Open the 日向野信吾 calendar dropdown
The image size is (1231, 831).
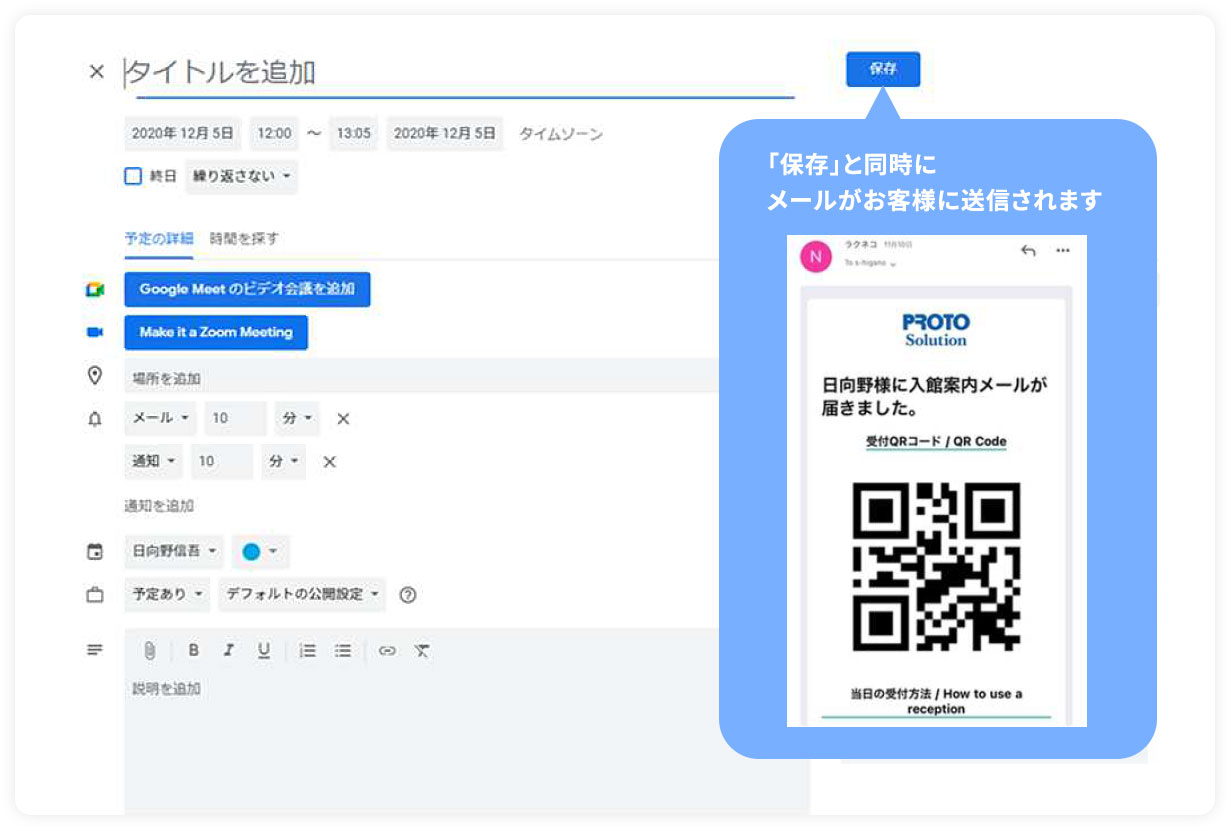point(174,551)
